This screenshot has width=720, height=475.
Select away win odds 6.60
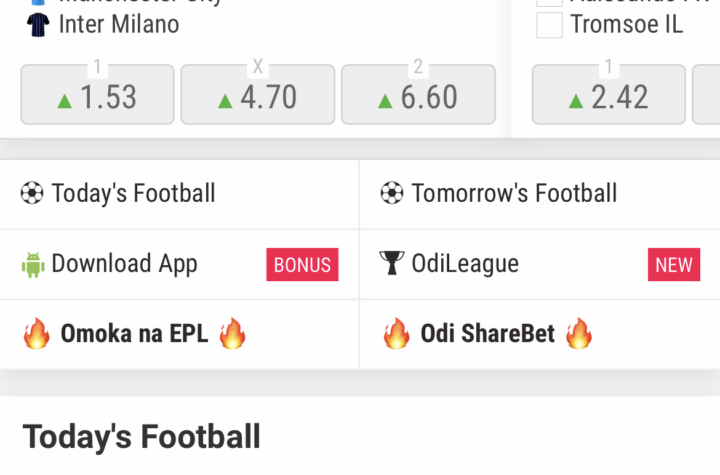(x=418, y=95)
